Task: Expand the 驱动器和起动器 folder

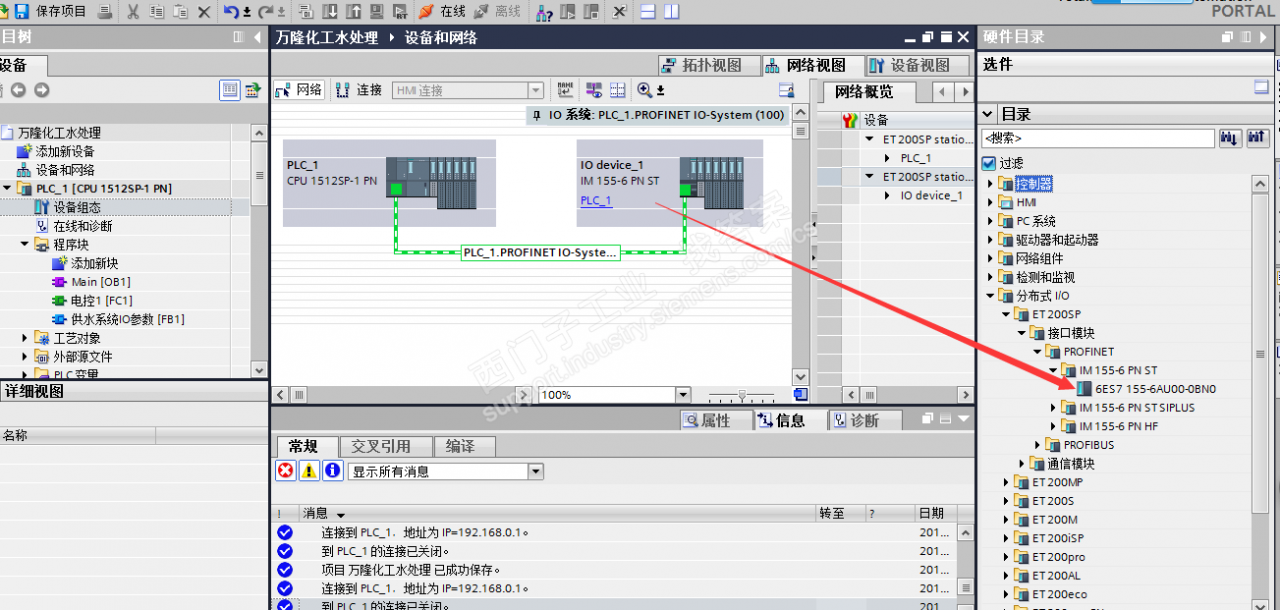Action: pos(991,240)
